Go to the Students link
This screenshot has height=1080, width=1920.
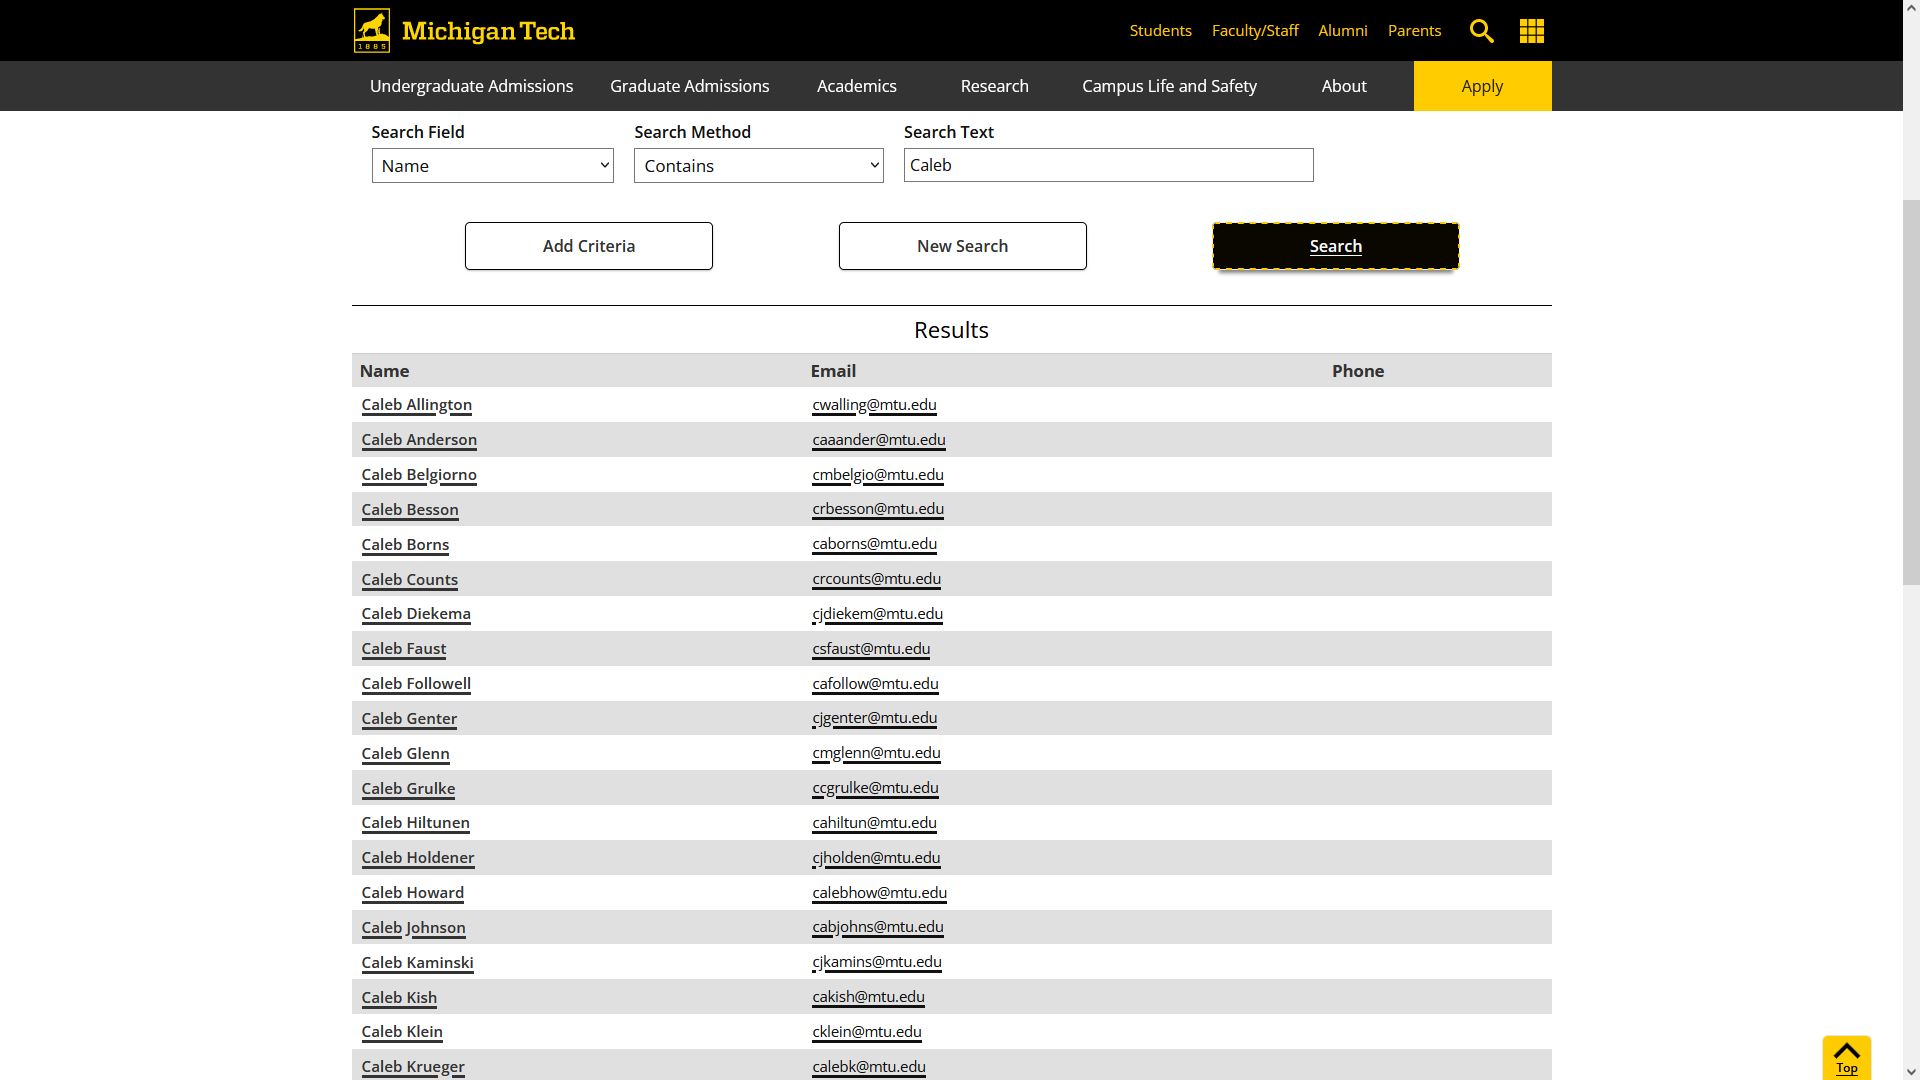tap(1160, 31)
